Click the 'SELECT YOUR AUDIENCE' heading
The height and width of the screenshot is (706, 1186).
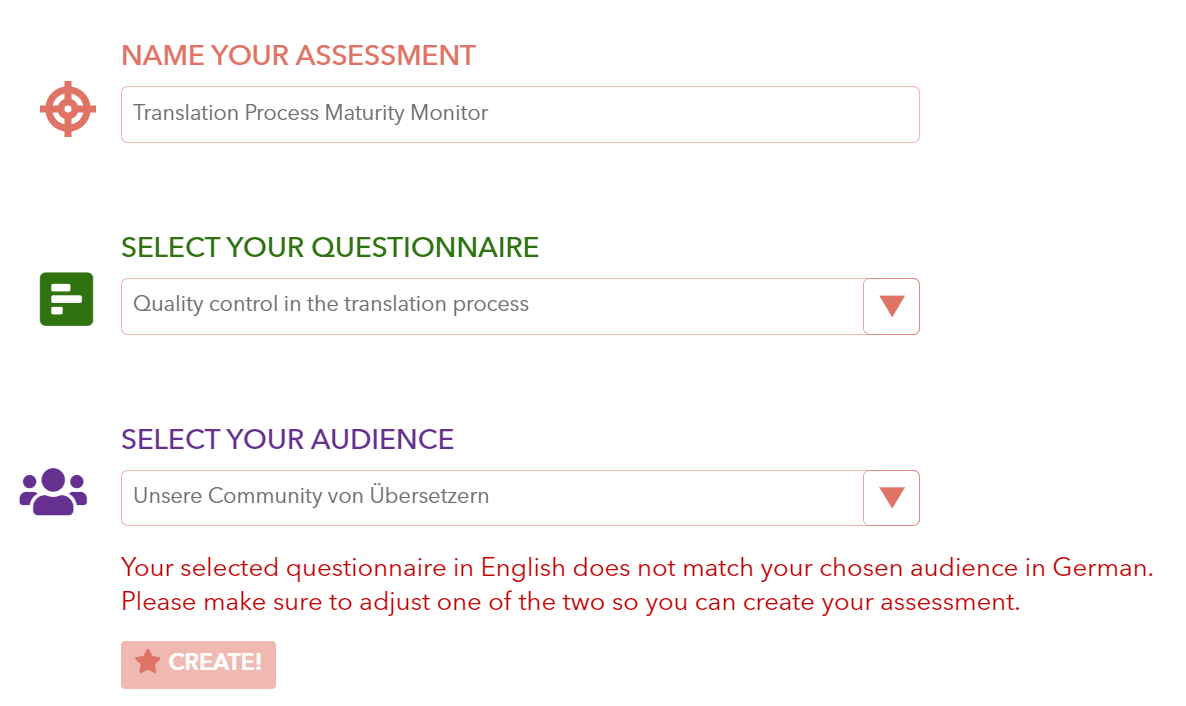[x=287, y=440]
